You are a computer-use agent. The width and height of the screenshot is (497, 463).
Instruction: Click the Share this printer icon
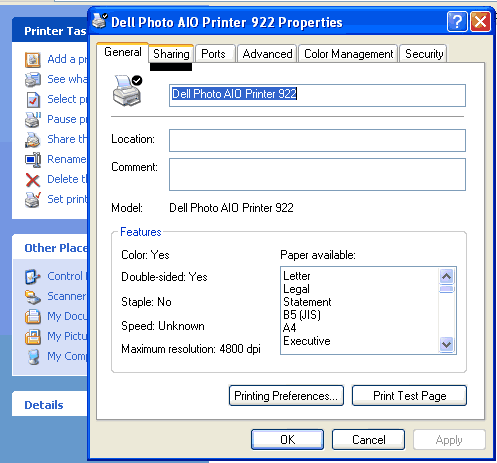coord(33,140)
